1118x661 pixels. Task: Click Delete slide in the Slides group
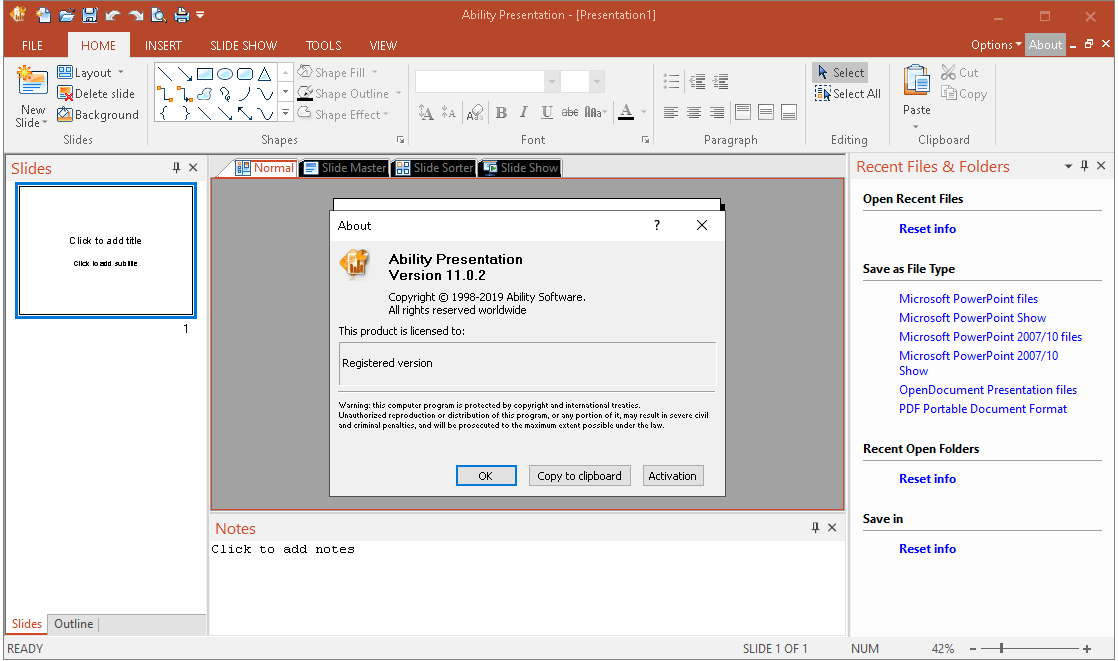click(96, 93)
